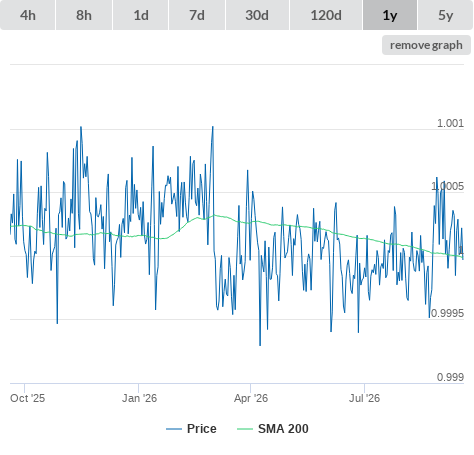474x455 pixels.
Task: Click the remove graph button
Action: [426, 45]
